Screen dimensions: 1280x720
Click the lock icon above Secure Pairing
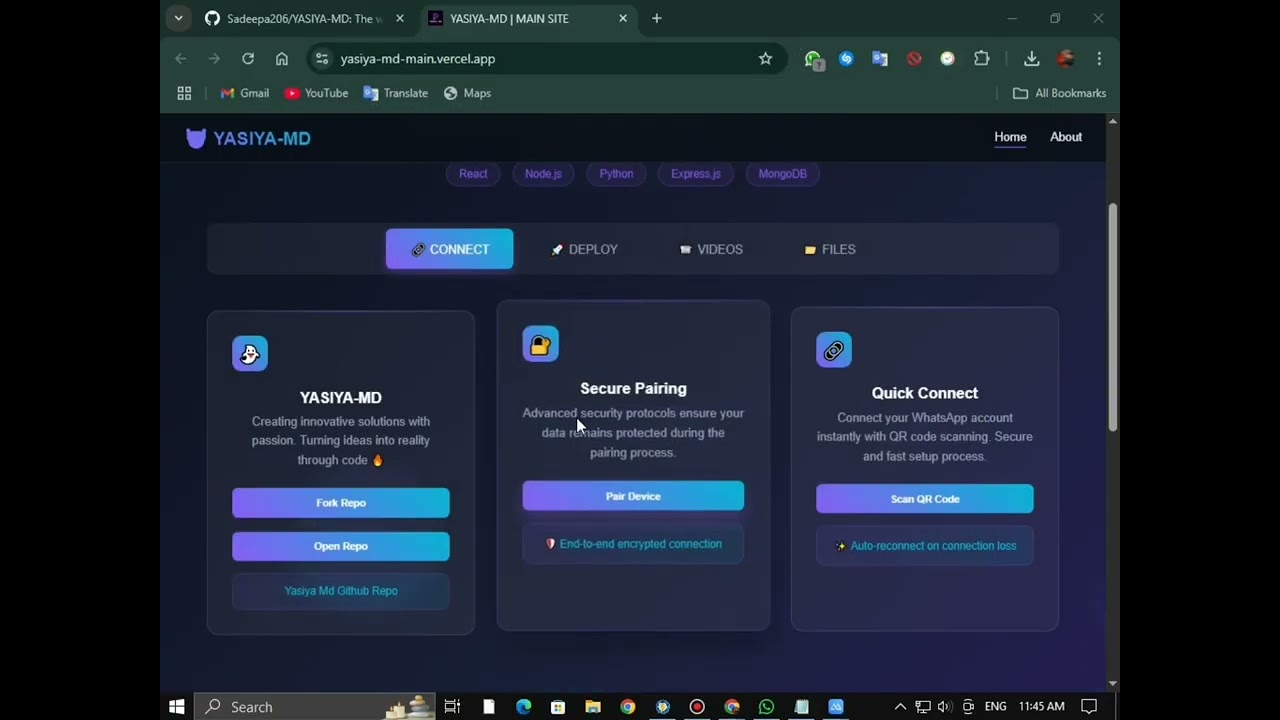pos(540,344)
